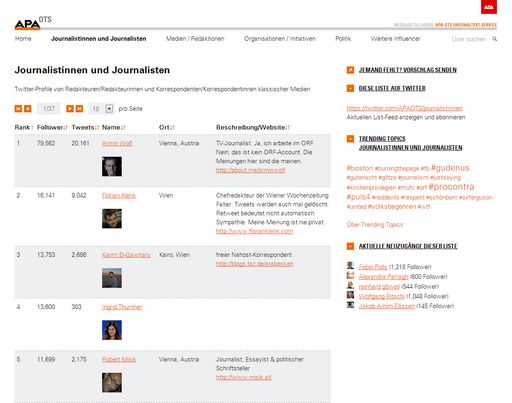The height and width of the screenshot is (403, 512).
Task: Jump to last page arrow icon
Action: point(79,109)
